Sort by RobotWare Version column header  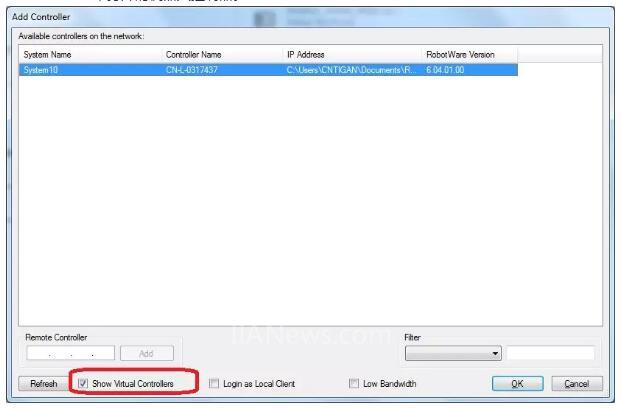470,55
